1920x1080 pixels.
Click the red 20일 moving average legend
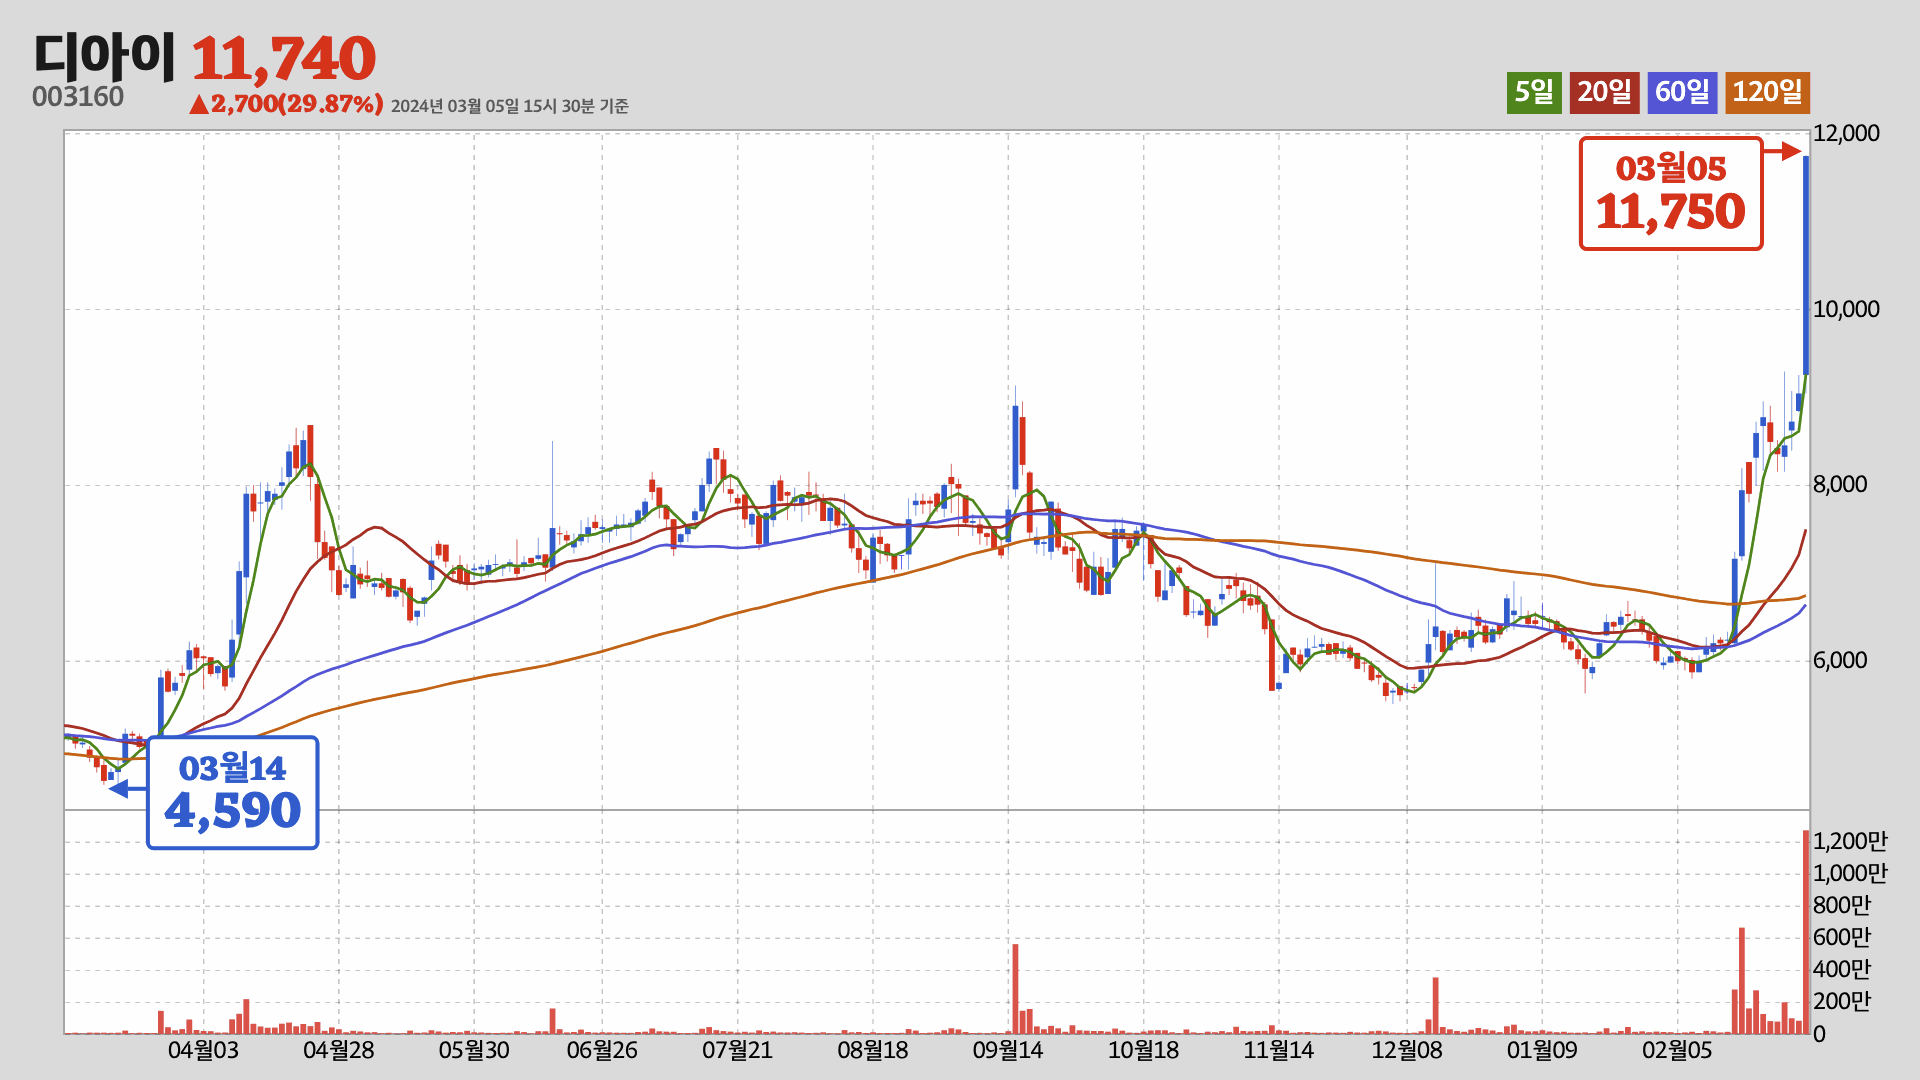click(1605, 93)
